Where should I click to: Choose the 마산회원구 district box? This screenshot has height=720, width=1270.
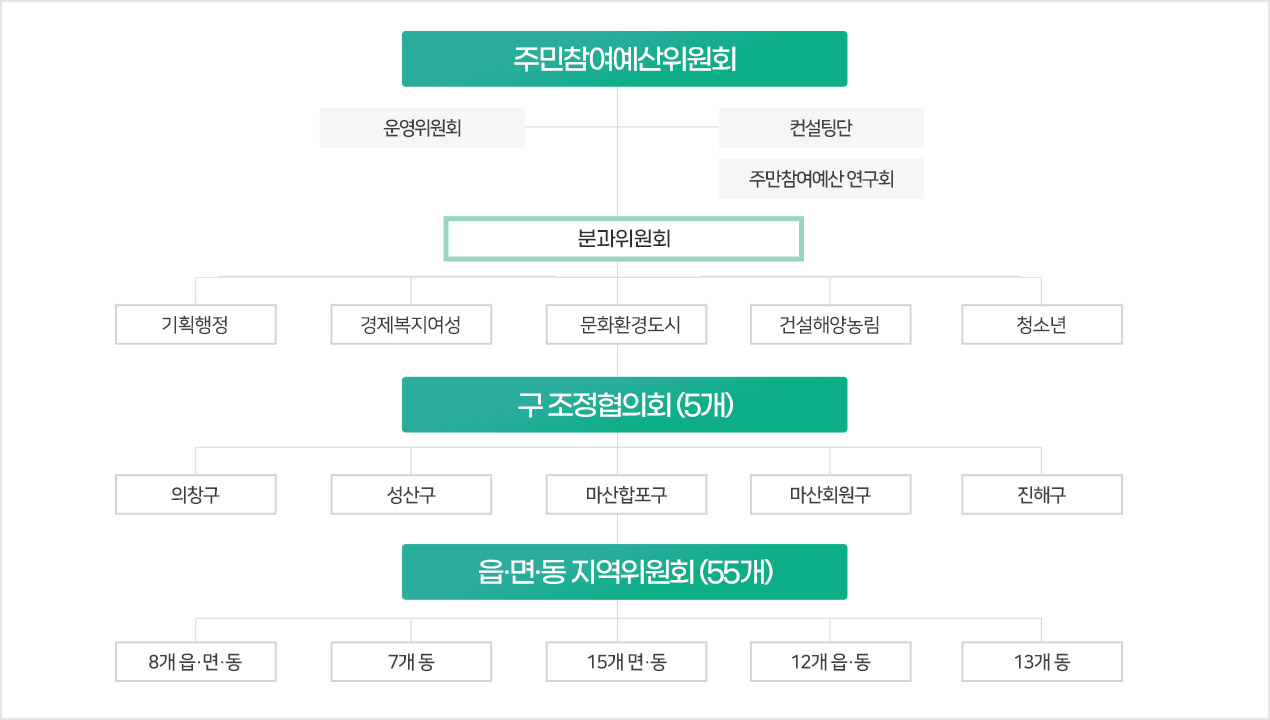click(x=831, y=494)
